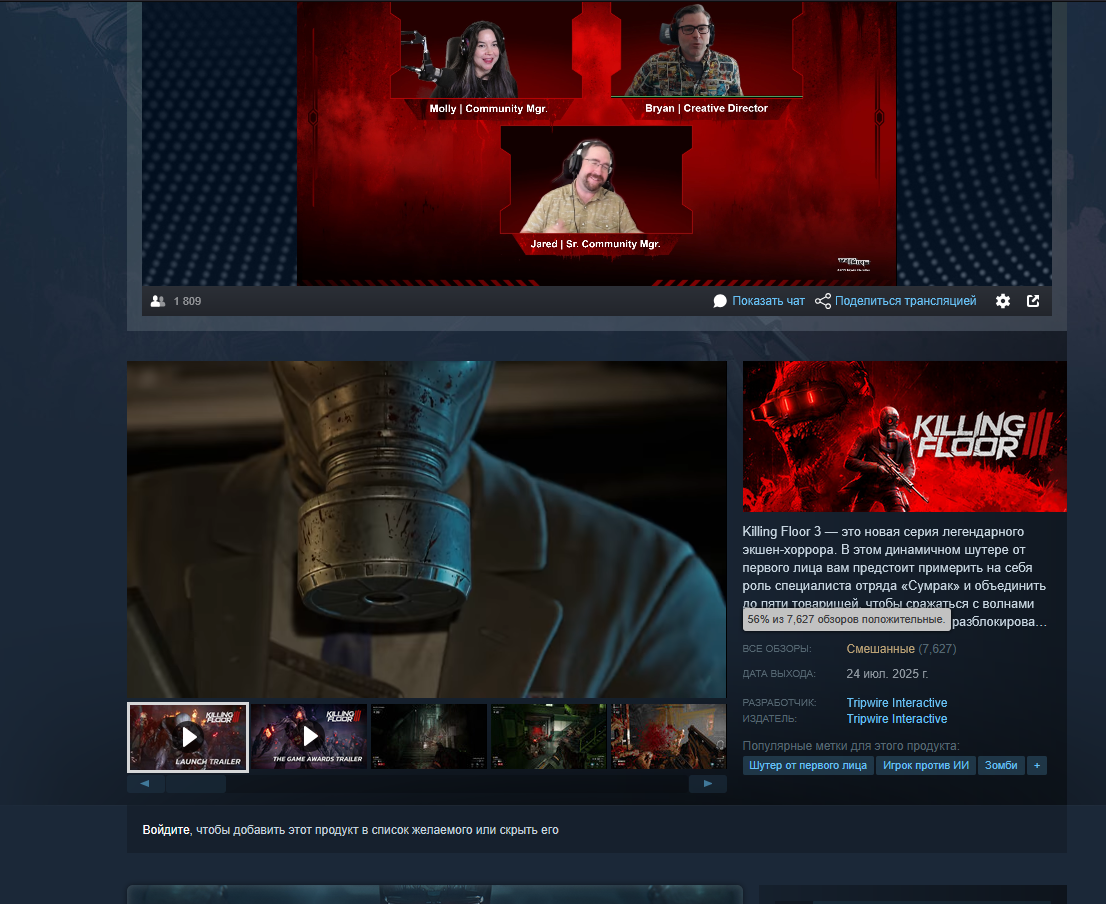Open Смешанные reviews summary link
The width and height of the screenshot is (1106, 904).
(x=880, y=649)
